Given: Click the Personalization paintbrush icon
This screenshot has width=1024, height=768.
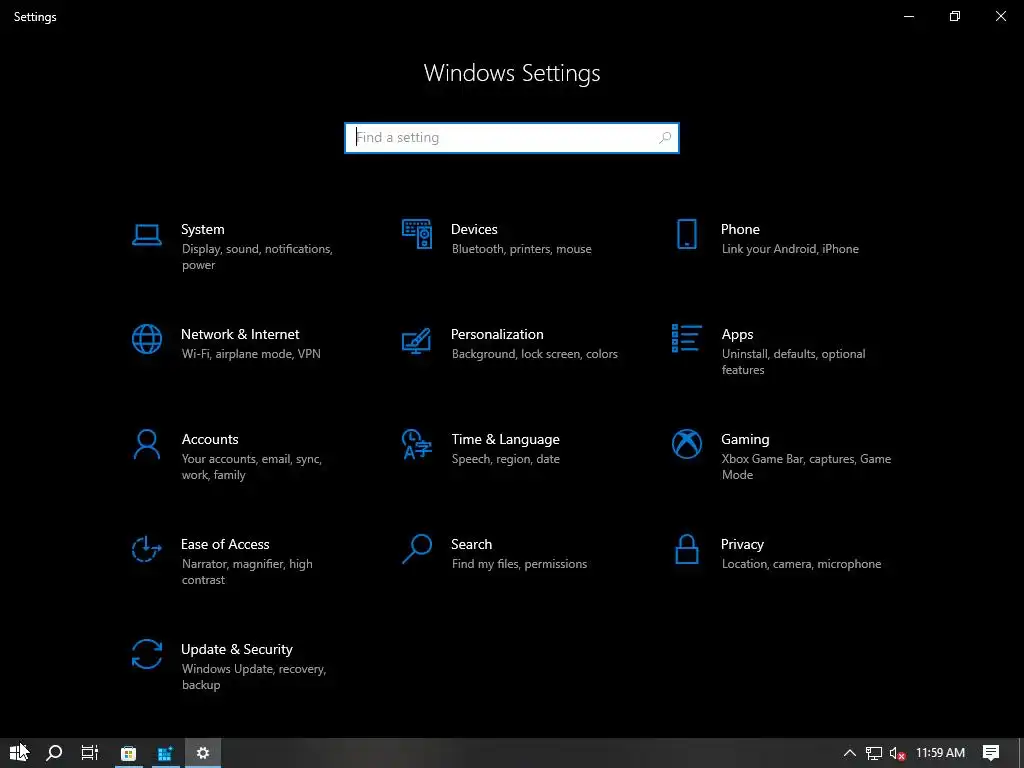Looking at the screenshot, I should coord(417,340).
